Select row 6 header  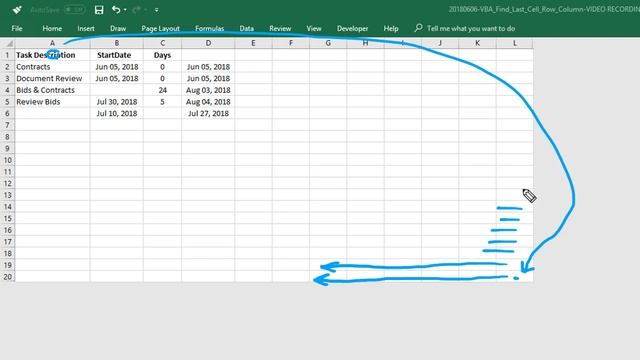[7, 113]
